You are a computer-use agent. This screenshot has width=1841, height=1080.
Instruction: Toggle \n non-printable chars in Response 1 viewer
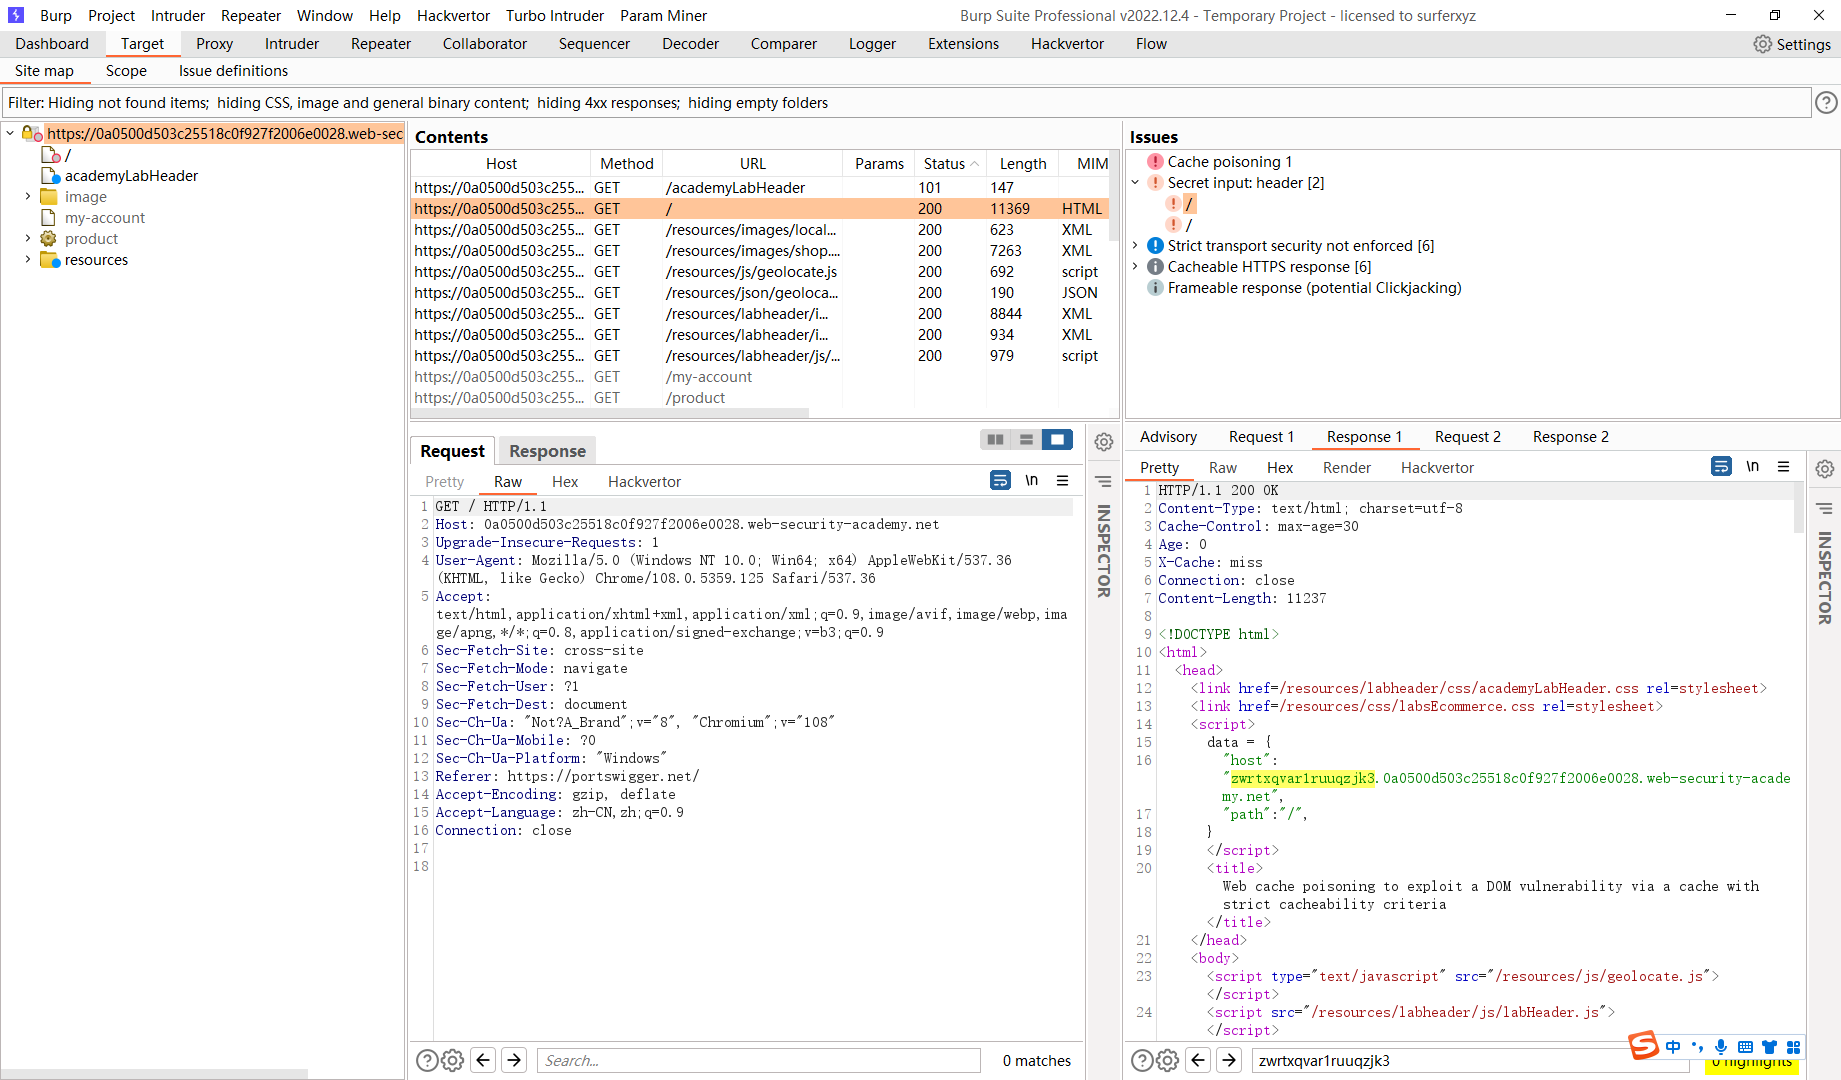click(1752, 466)
